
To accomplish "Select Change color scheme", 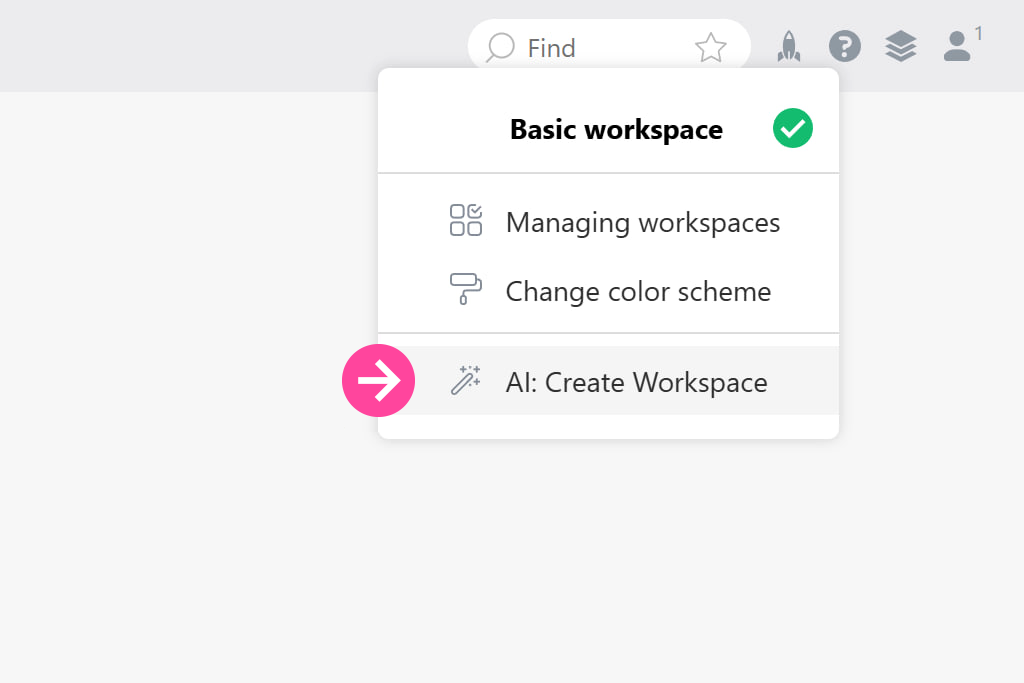I will 639,291.
